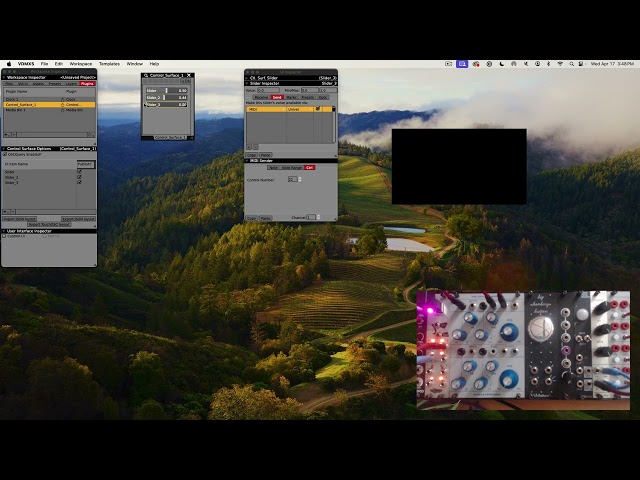
Task: Open the MIDI sender type dropdown
Action: [266, 109]
